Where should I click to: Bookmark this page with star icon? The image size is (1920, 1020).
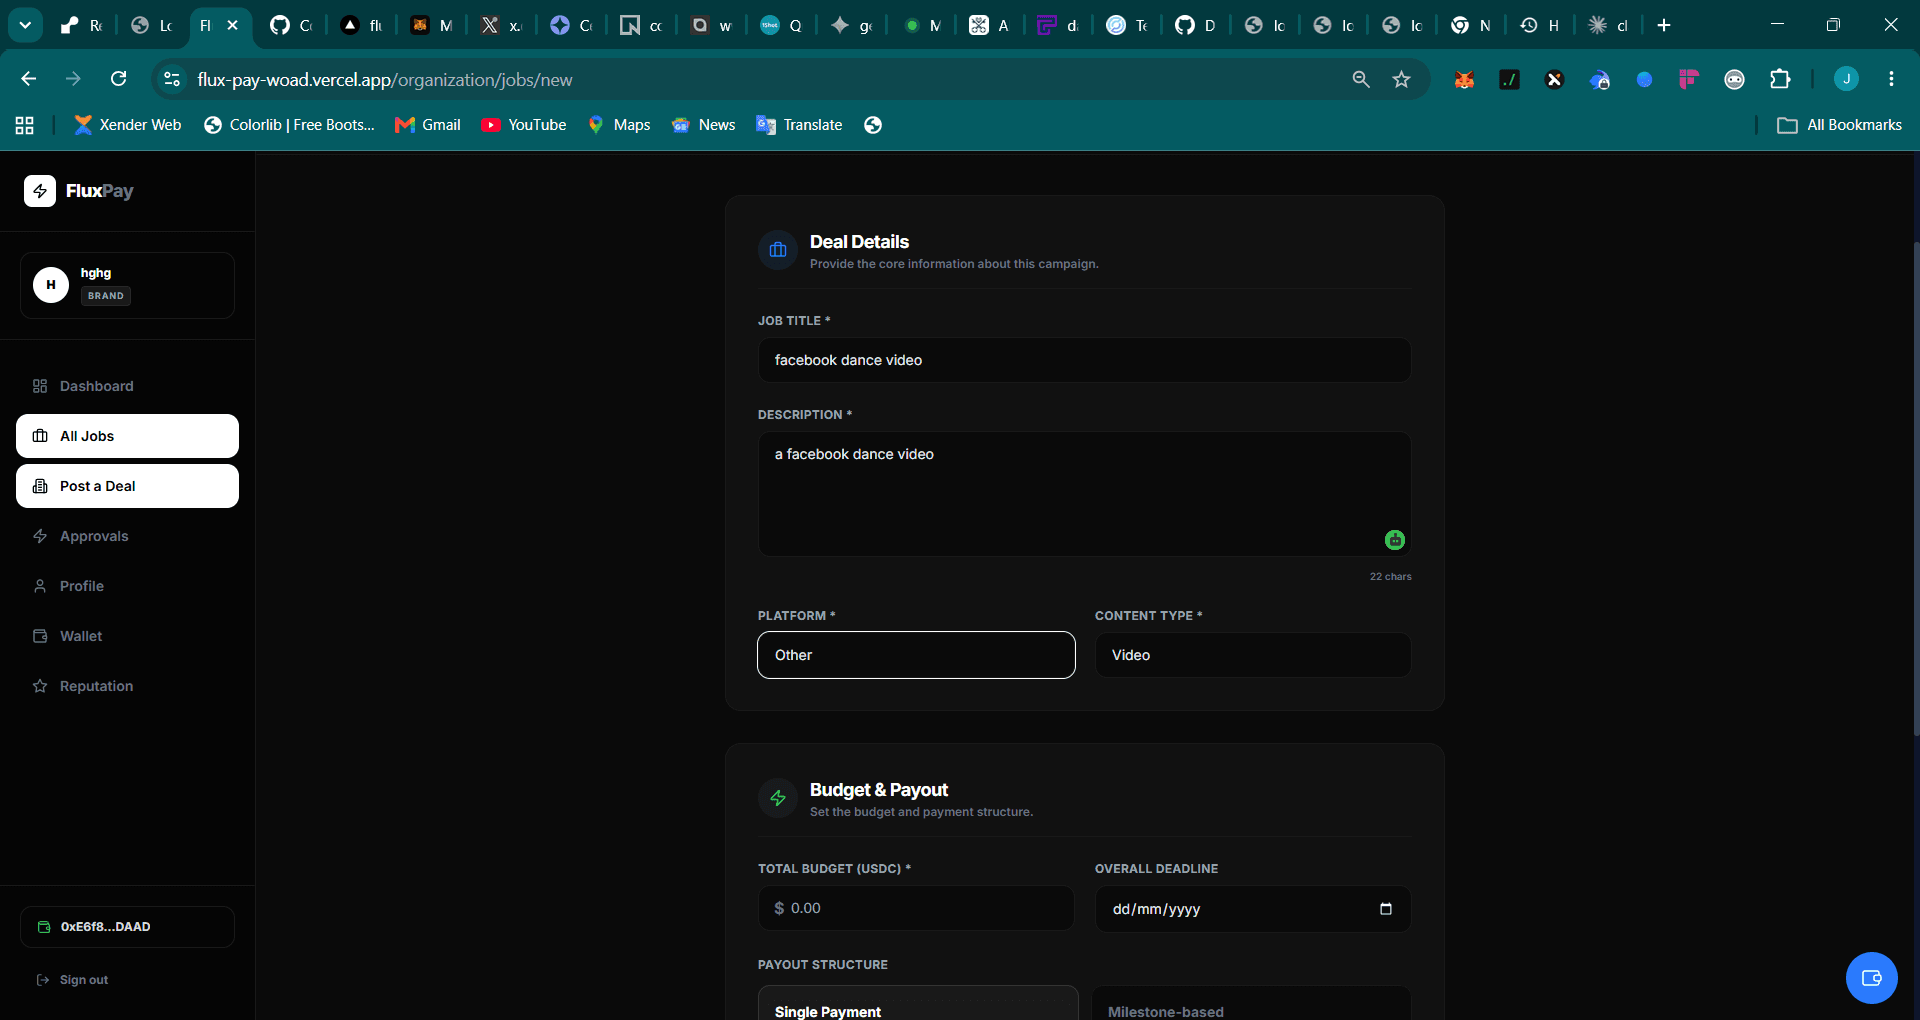1401,79
